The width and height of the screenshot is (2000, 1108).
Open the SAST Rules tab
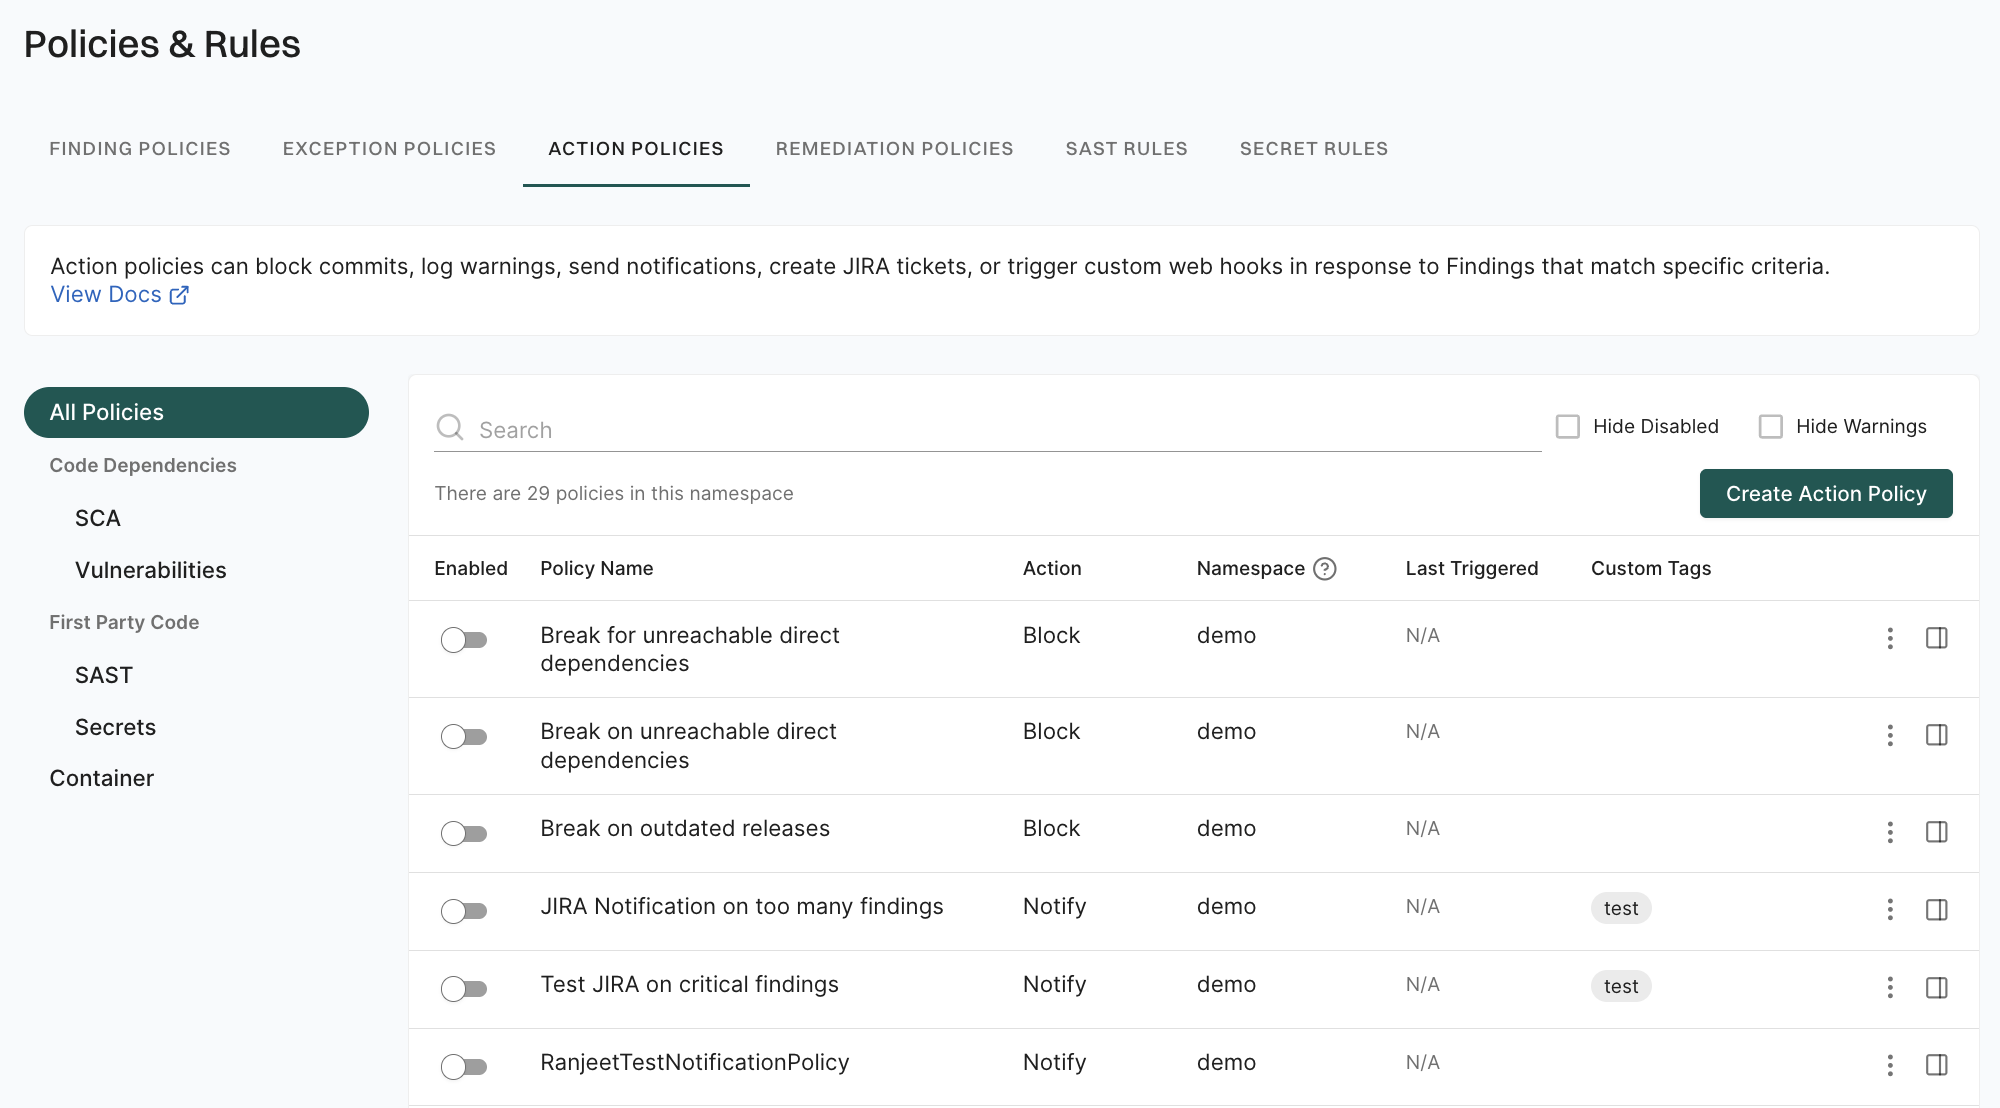(x=1126, y=149)
